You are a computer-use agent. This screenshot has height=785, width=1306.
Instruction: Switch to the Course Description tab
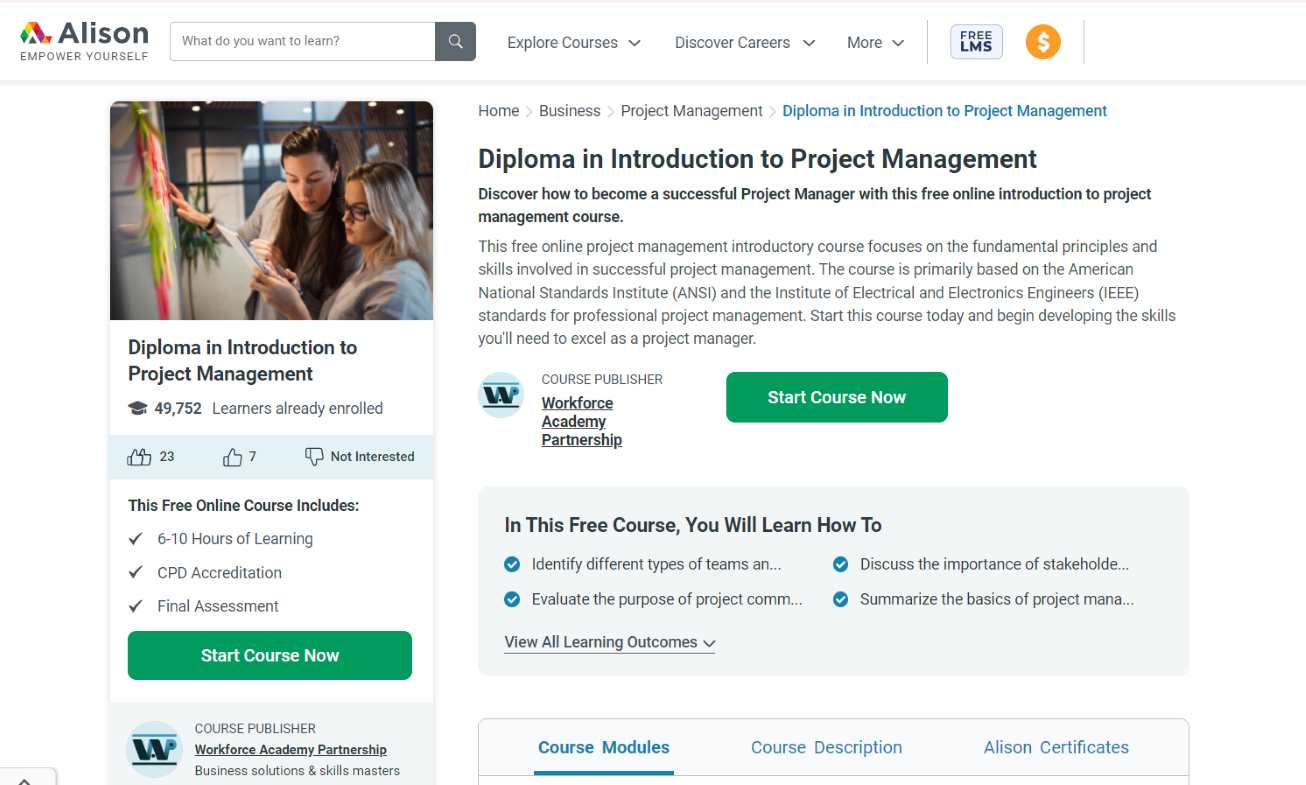(x=826, y=747)
